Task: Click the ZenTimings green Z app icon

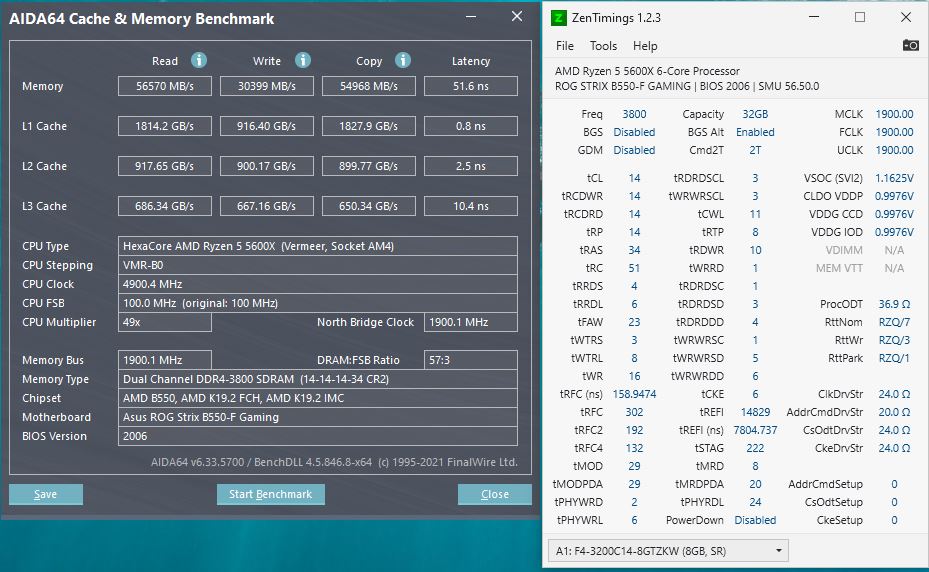Action: coord(558,18)
